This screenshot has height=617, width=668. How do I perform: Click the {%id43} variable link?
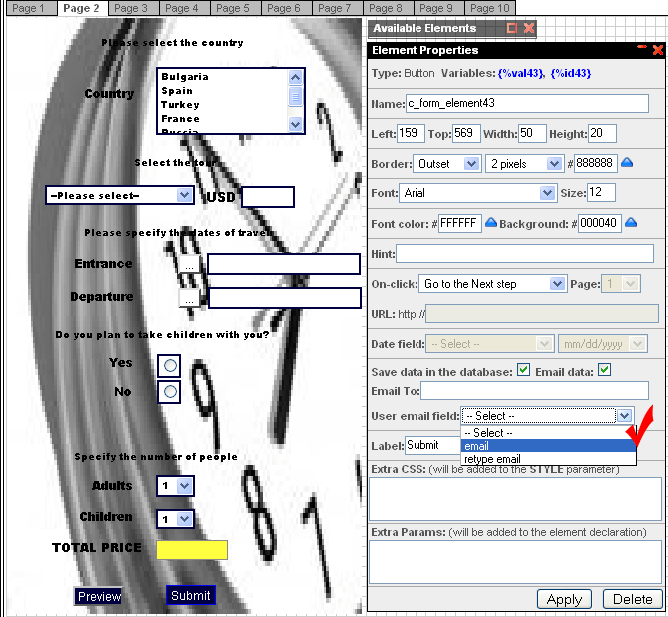(x=571, y=73)
